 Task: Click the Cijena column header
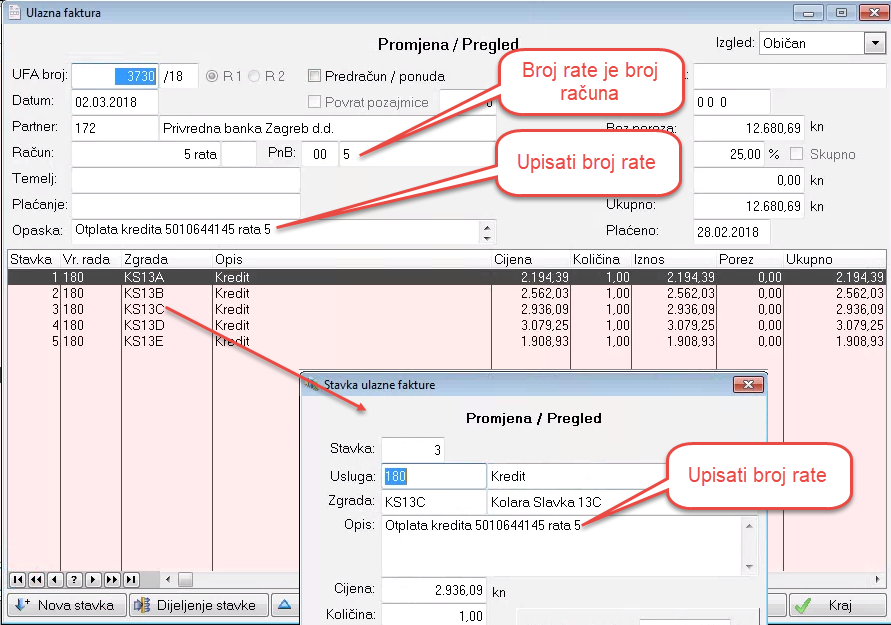coord(531,260)
